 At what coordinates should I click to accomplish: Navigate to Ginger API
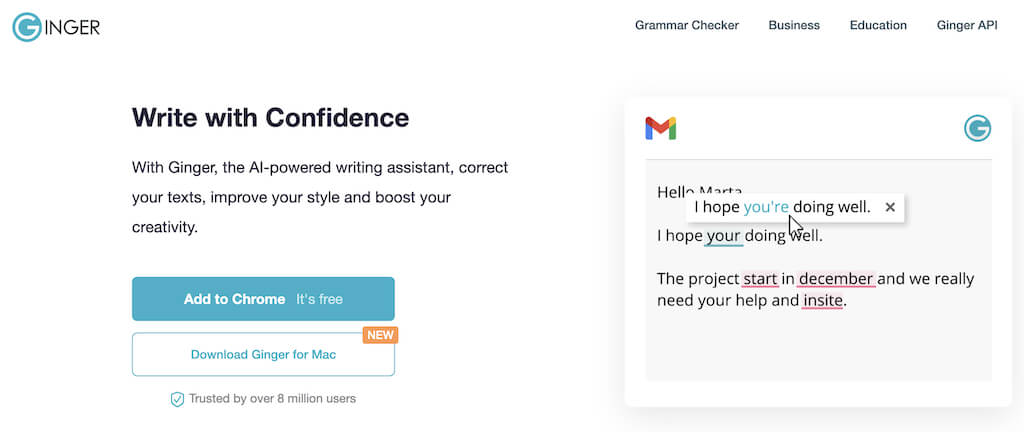(x=967, y=26)
